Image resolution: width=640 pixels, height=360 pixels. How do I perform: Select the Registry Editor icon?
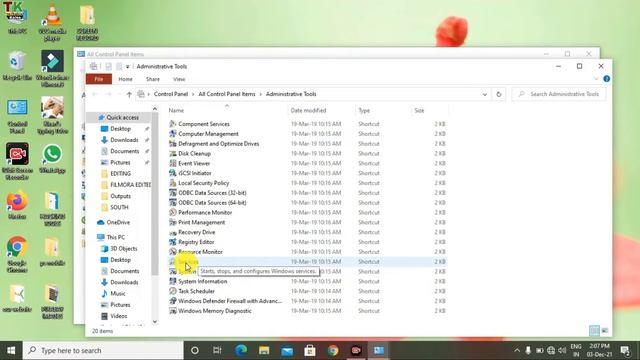coord(173,242)
